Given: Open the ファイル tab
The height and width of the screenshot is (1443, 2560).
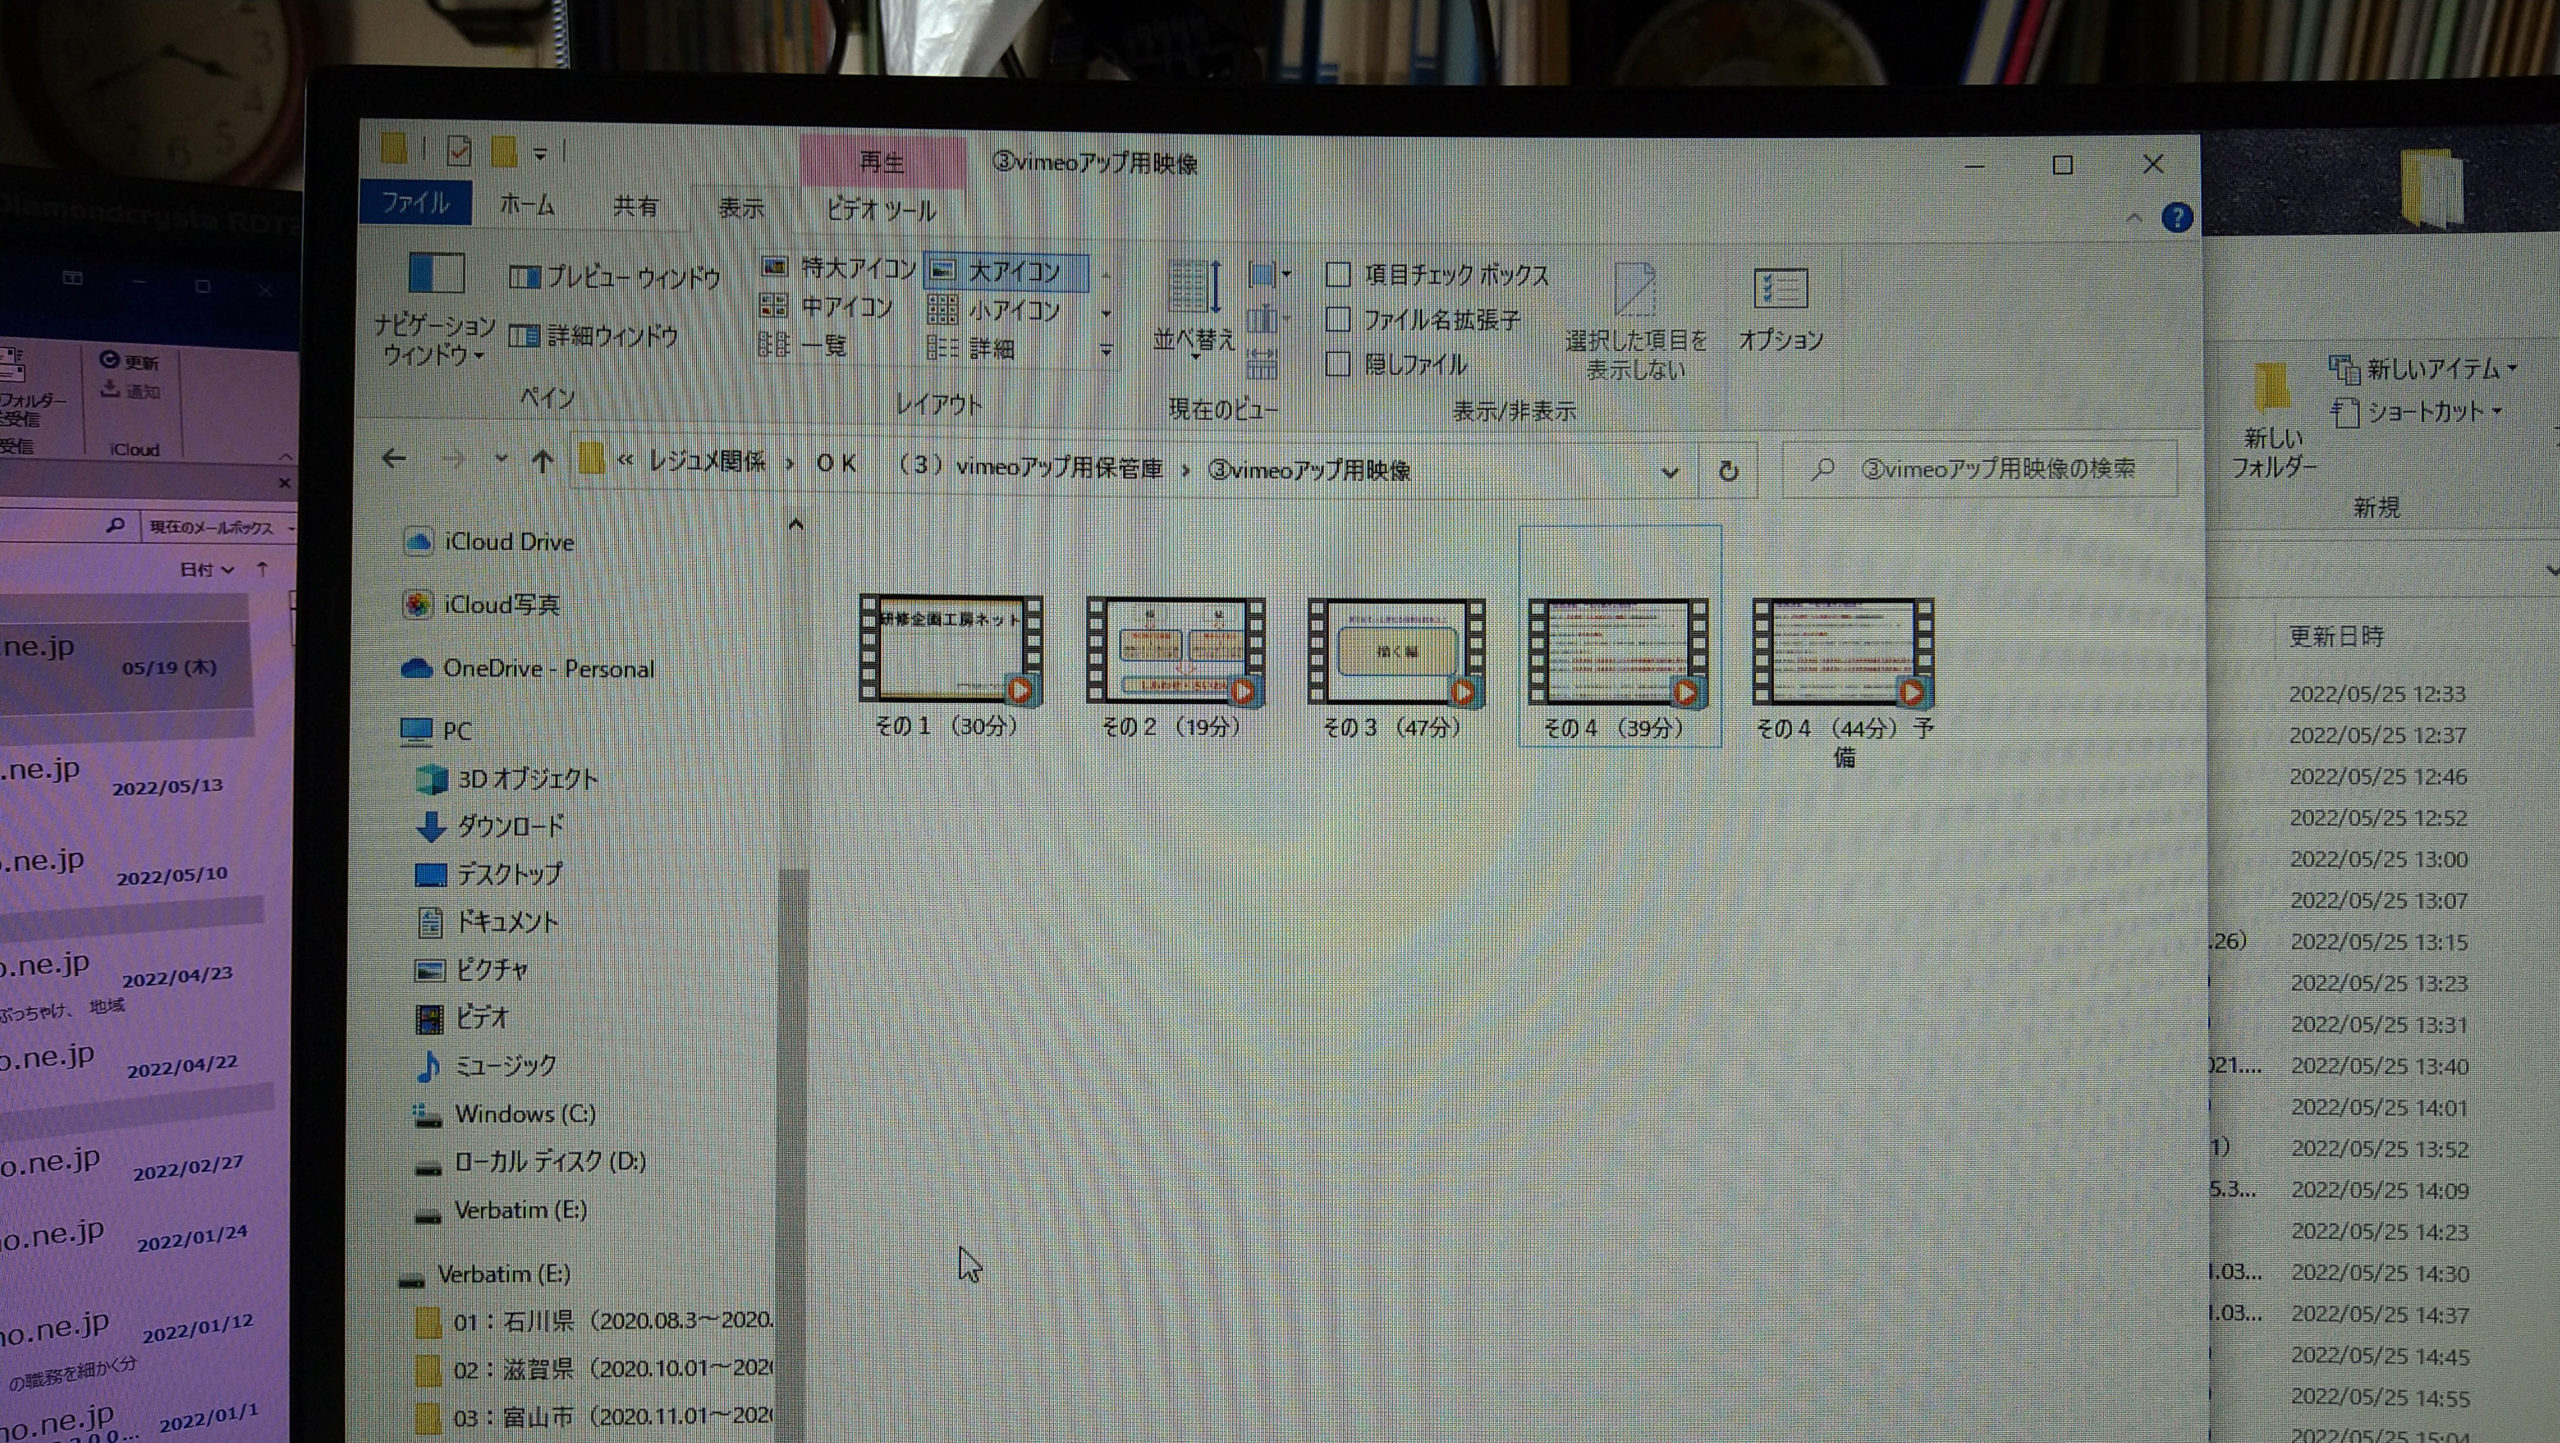Looking at the screenshot, I should tap(415, 204).
